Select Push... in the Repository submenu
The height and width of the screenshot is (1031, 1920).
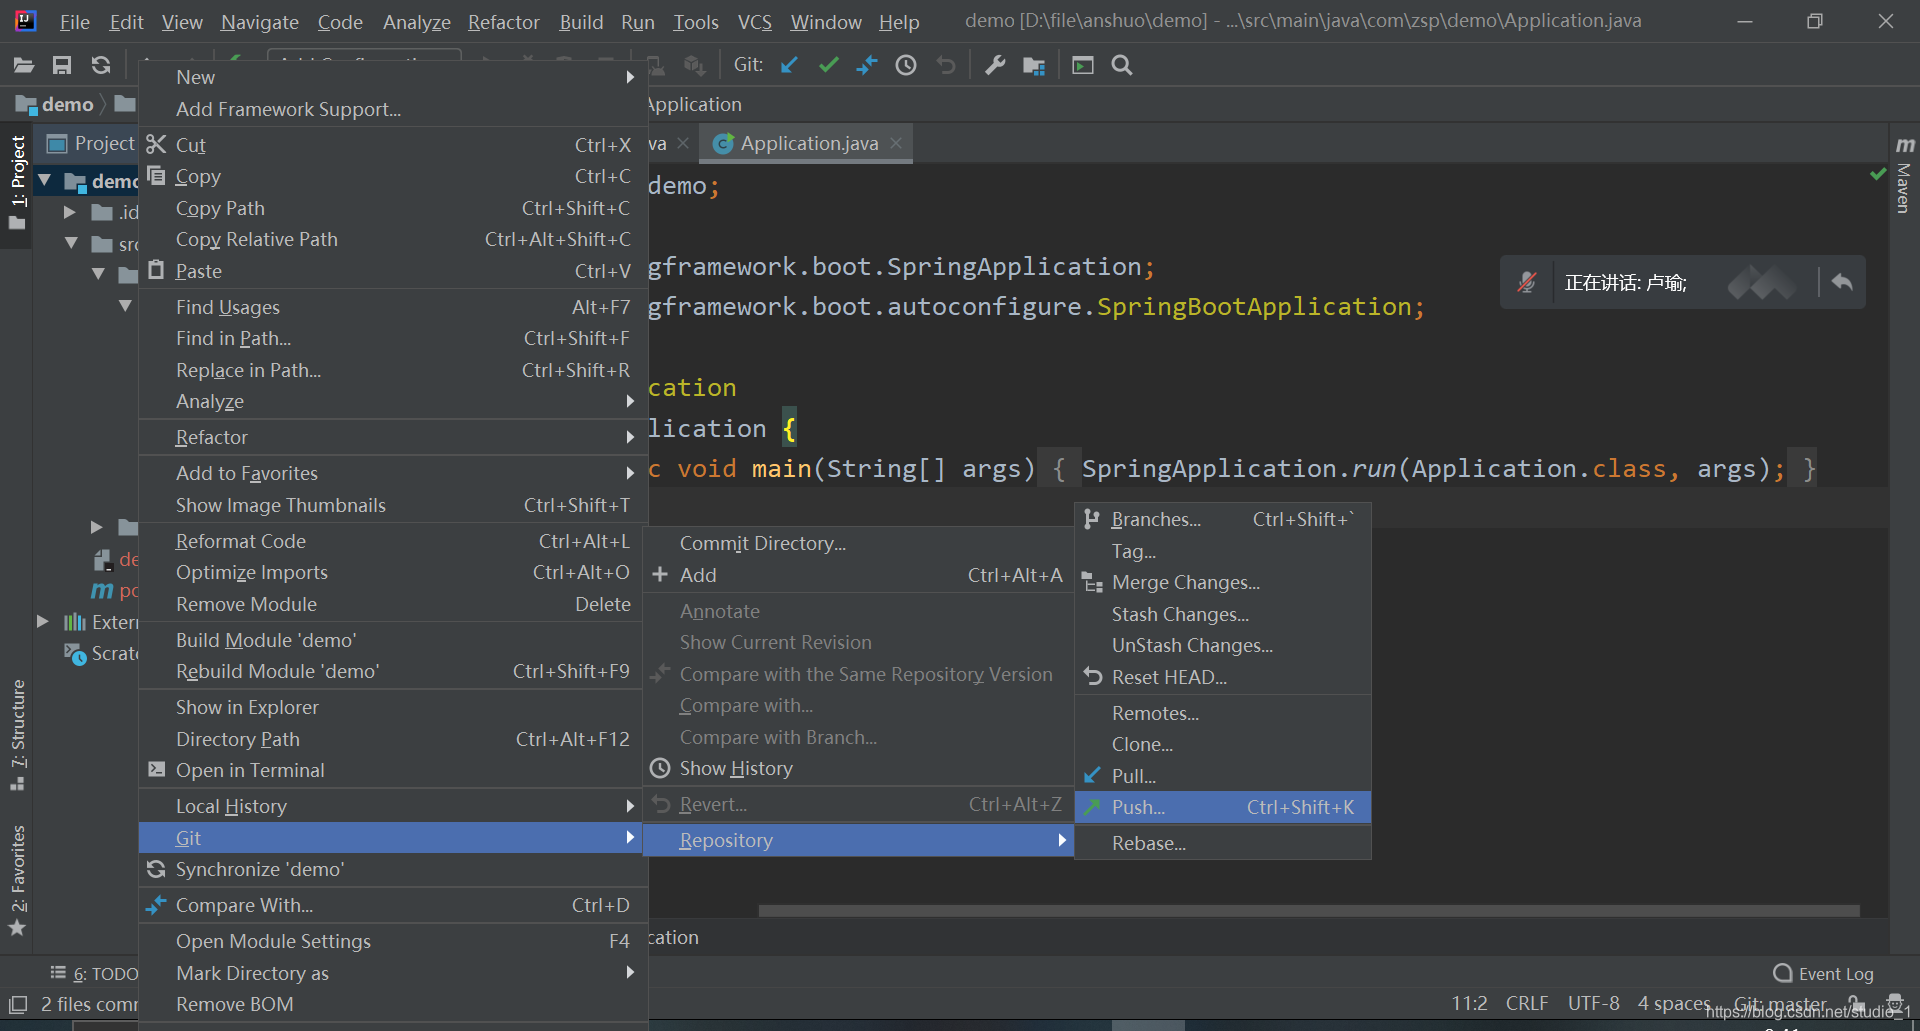click(x=1222, y=807)
